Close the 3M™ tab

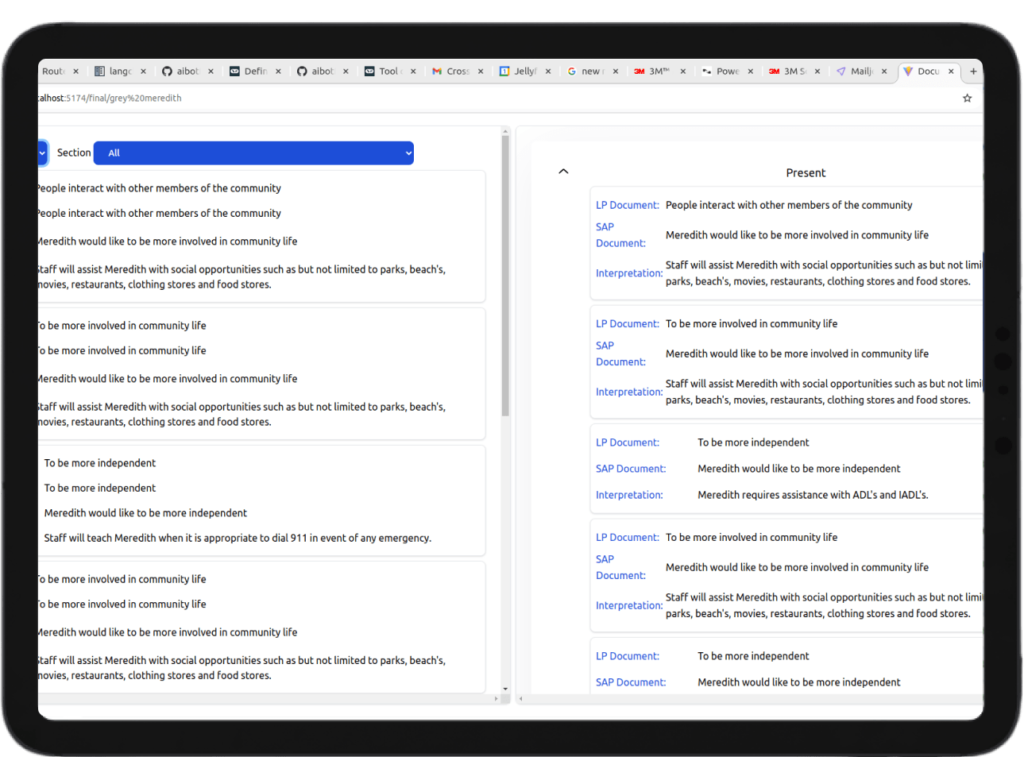click(x=683, y=71)
